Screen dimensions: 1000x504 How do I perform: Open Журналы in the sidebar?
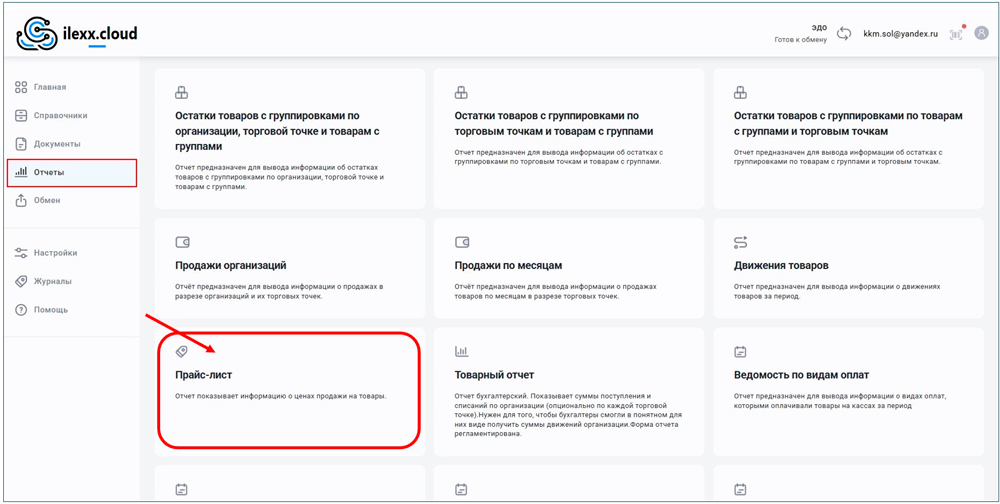pyautogui.click(x=52, y=281)
